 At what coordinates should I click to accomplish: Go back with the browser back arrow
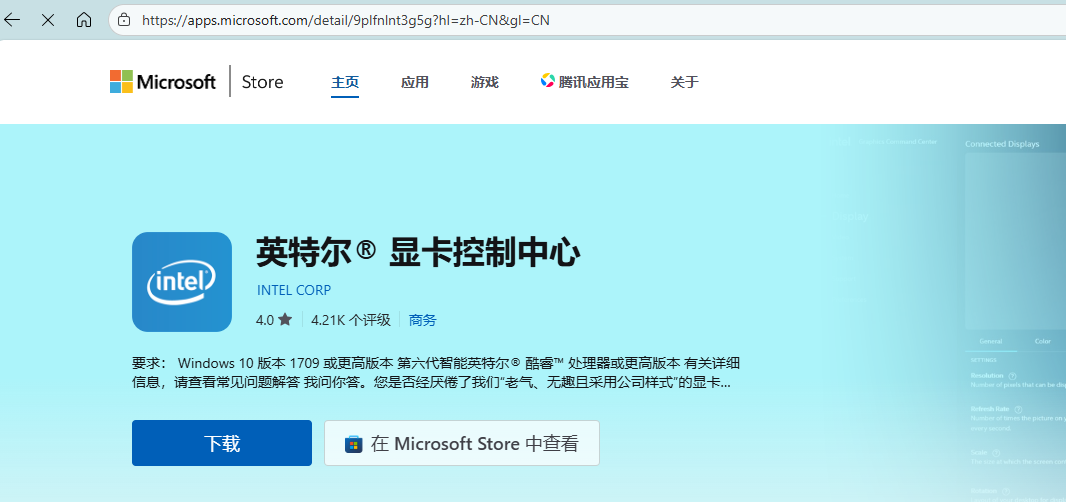12,20
